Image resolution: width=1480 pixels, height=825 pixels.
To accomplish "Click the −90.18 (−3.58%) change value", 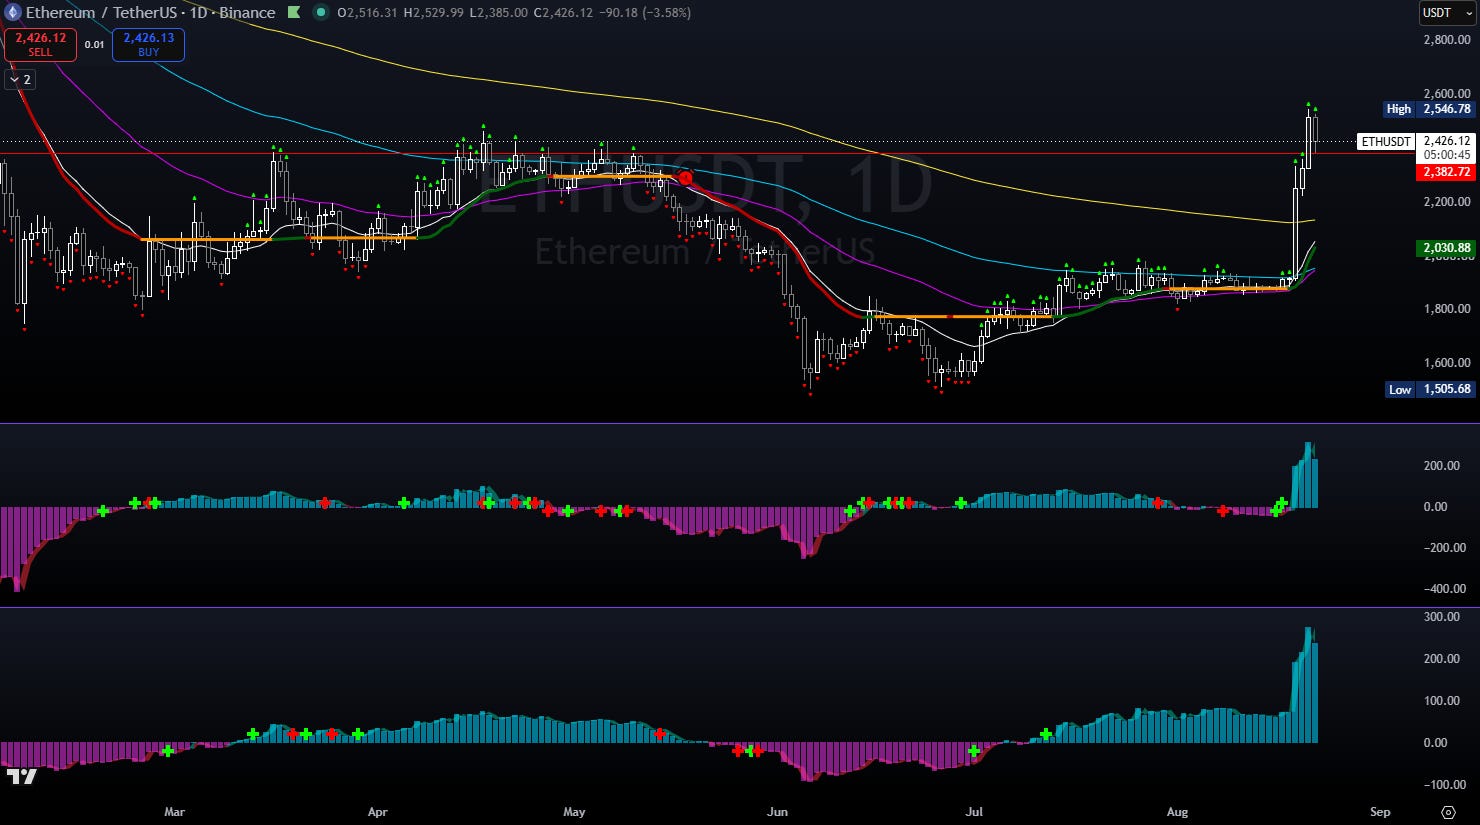I will (644, 13).
